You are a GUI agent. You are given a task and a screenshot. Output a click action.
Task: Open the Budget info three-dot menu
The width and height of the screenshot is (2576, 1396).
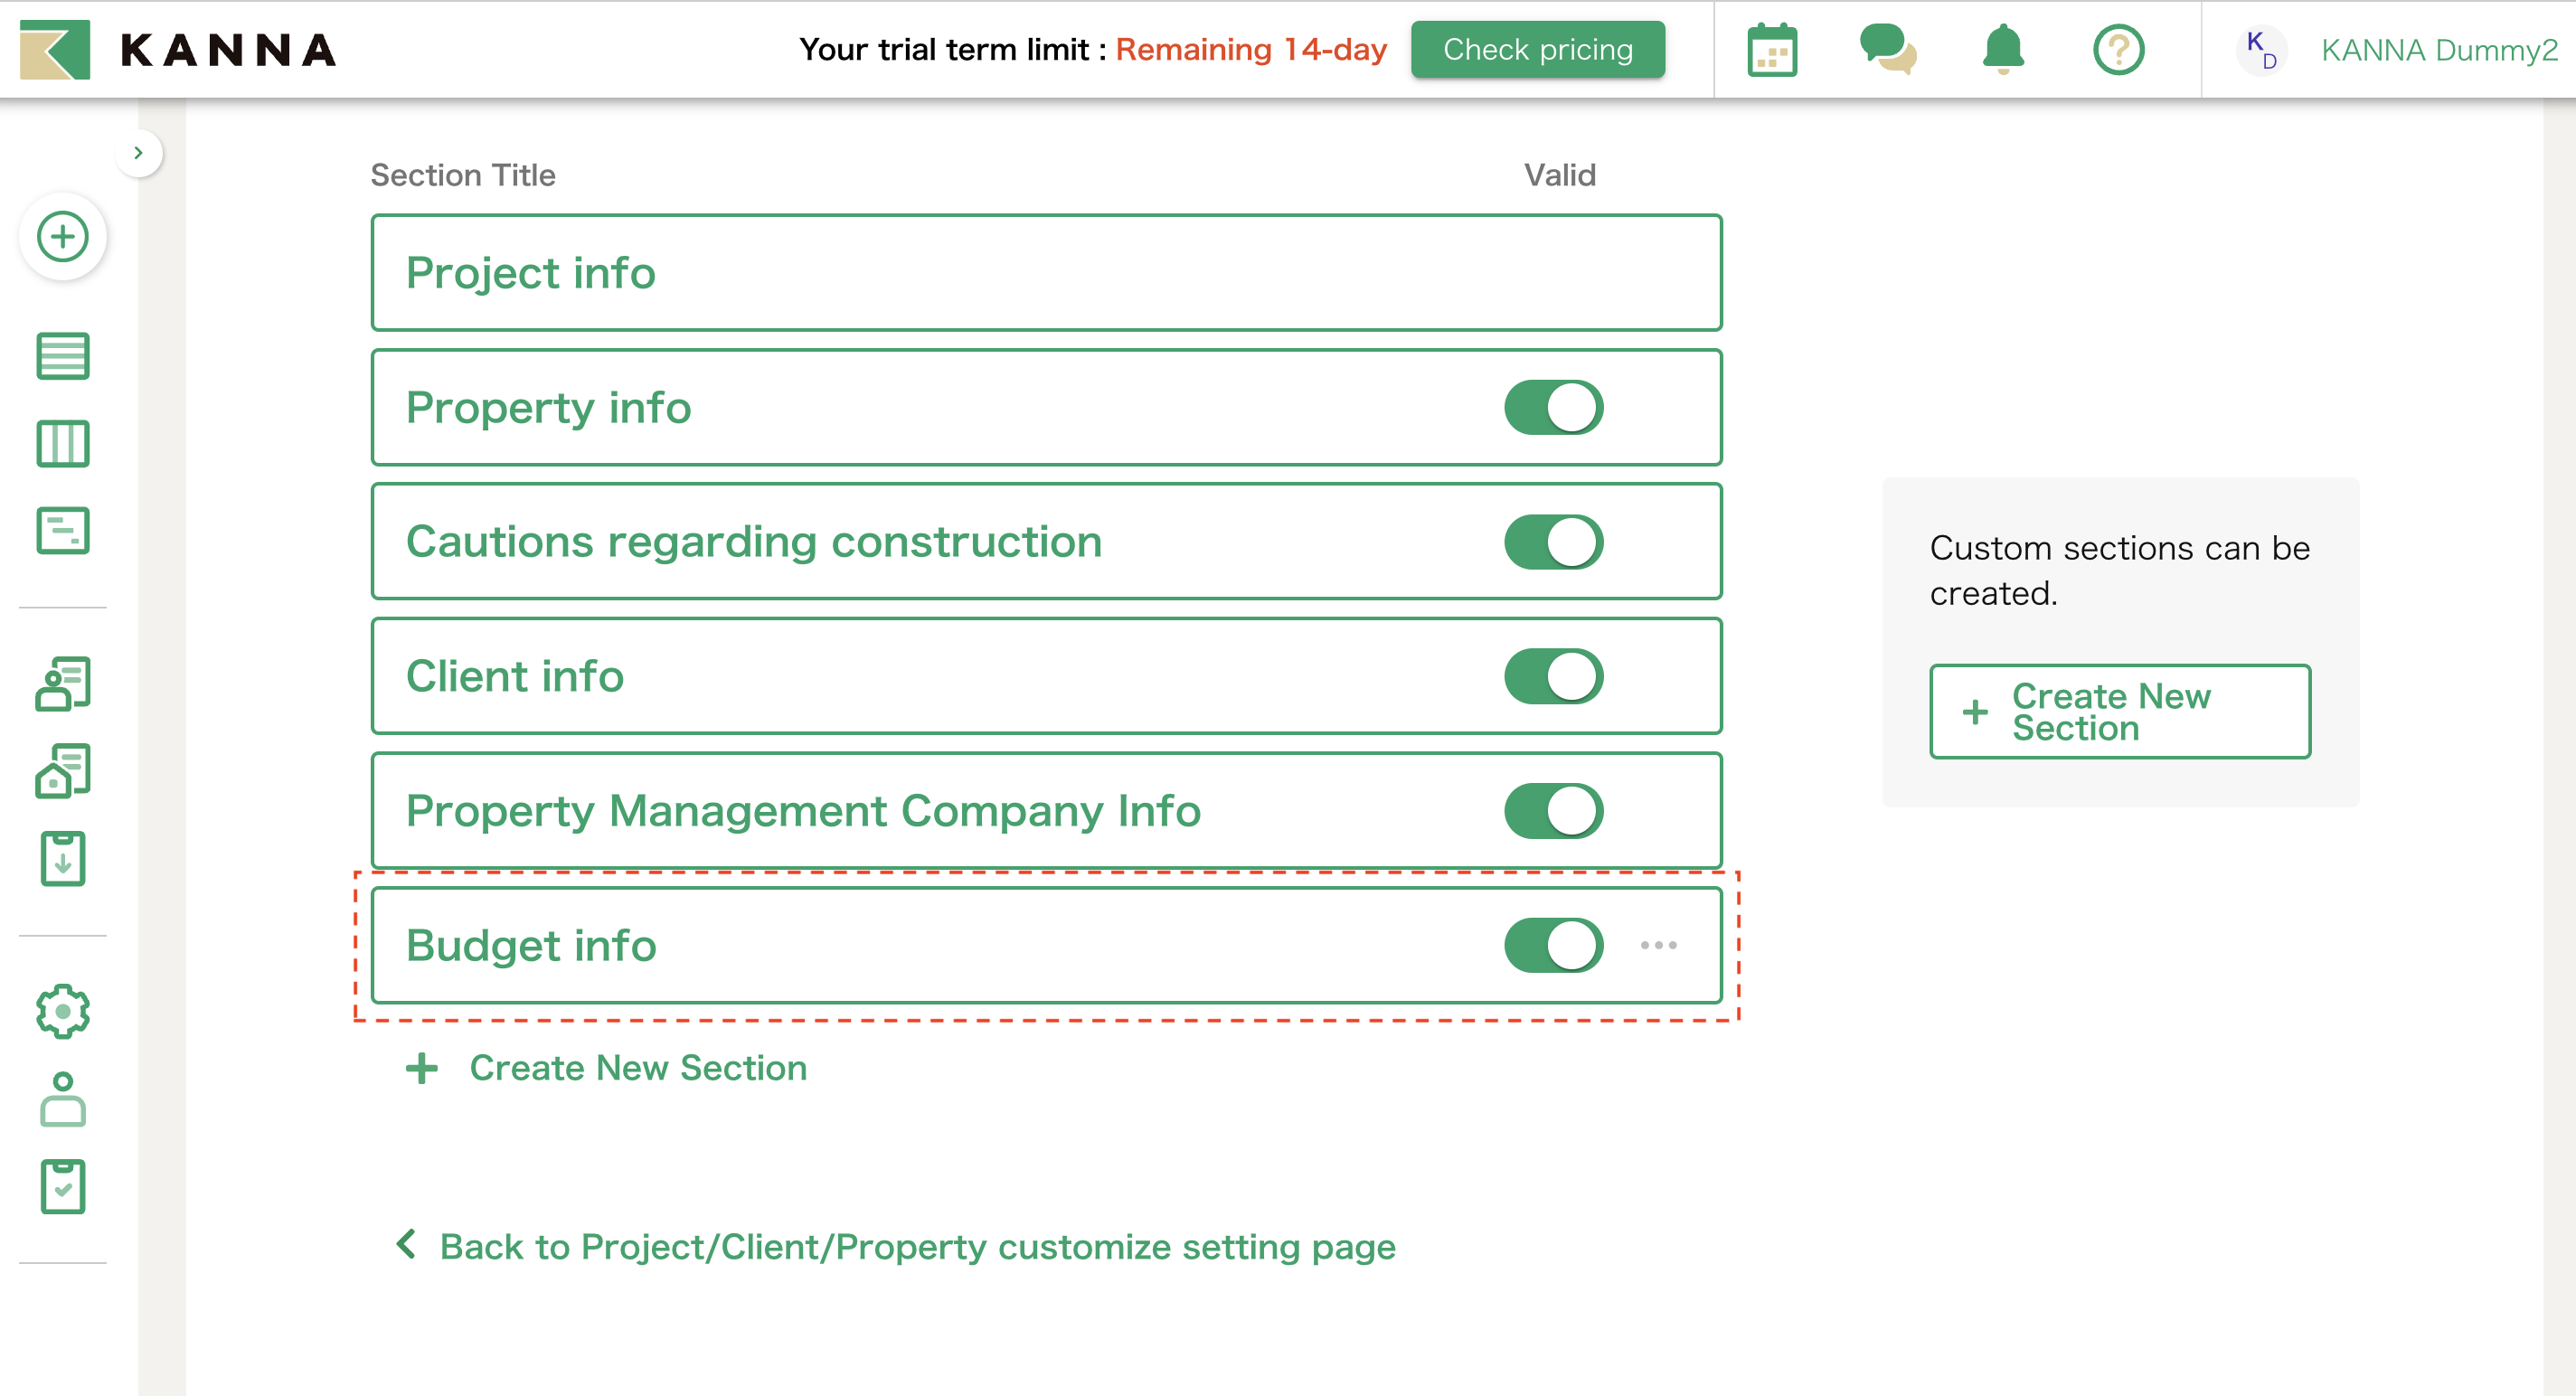[x=1658, y=945]
